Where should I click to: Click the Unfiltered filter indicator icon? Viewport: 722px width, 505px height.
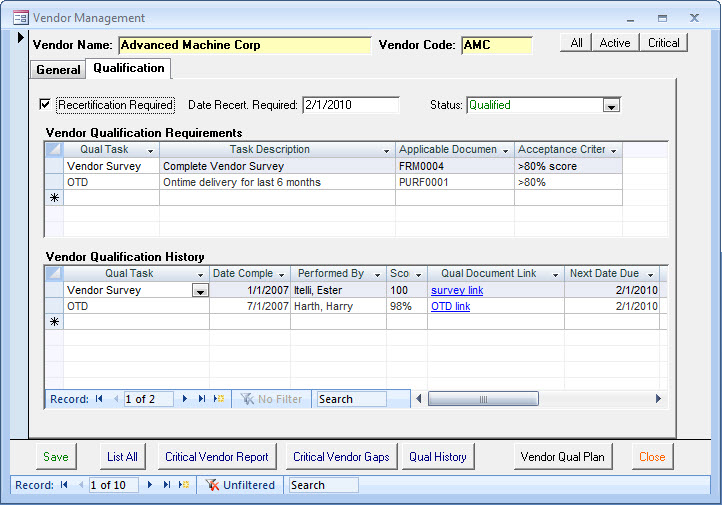point(212,485)
